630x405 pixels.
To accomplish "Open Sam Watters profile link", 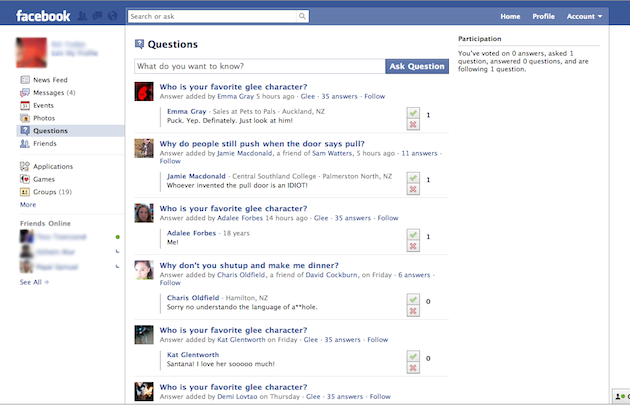I will click(x=332, y=153).
